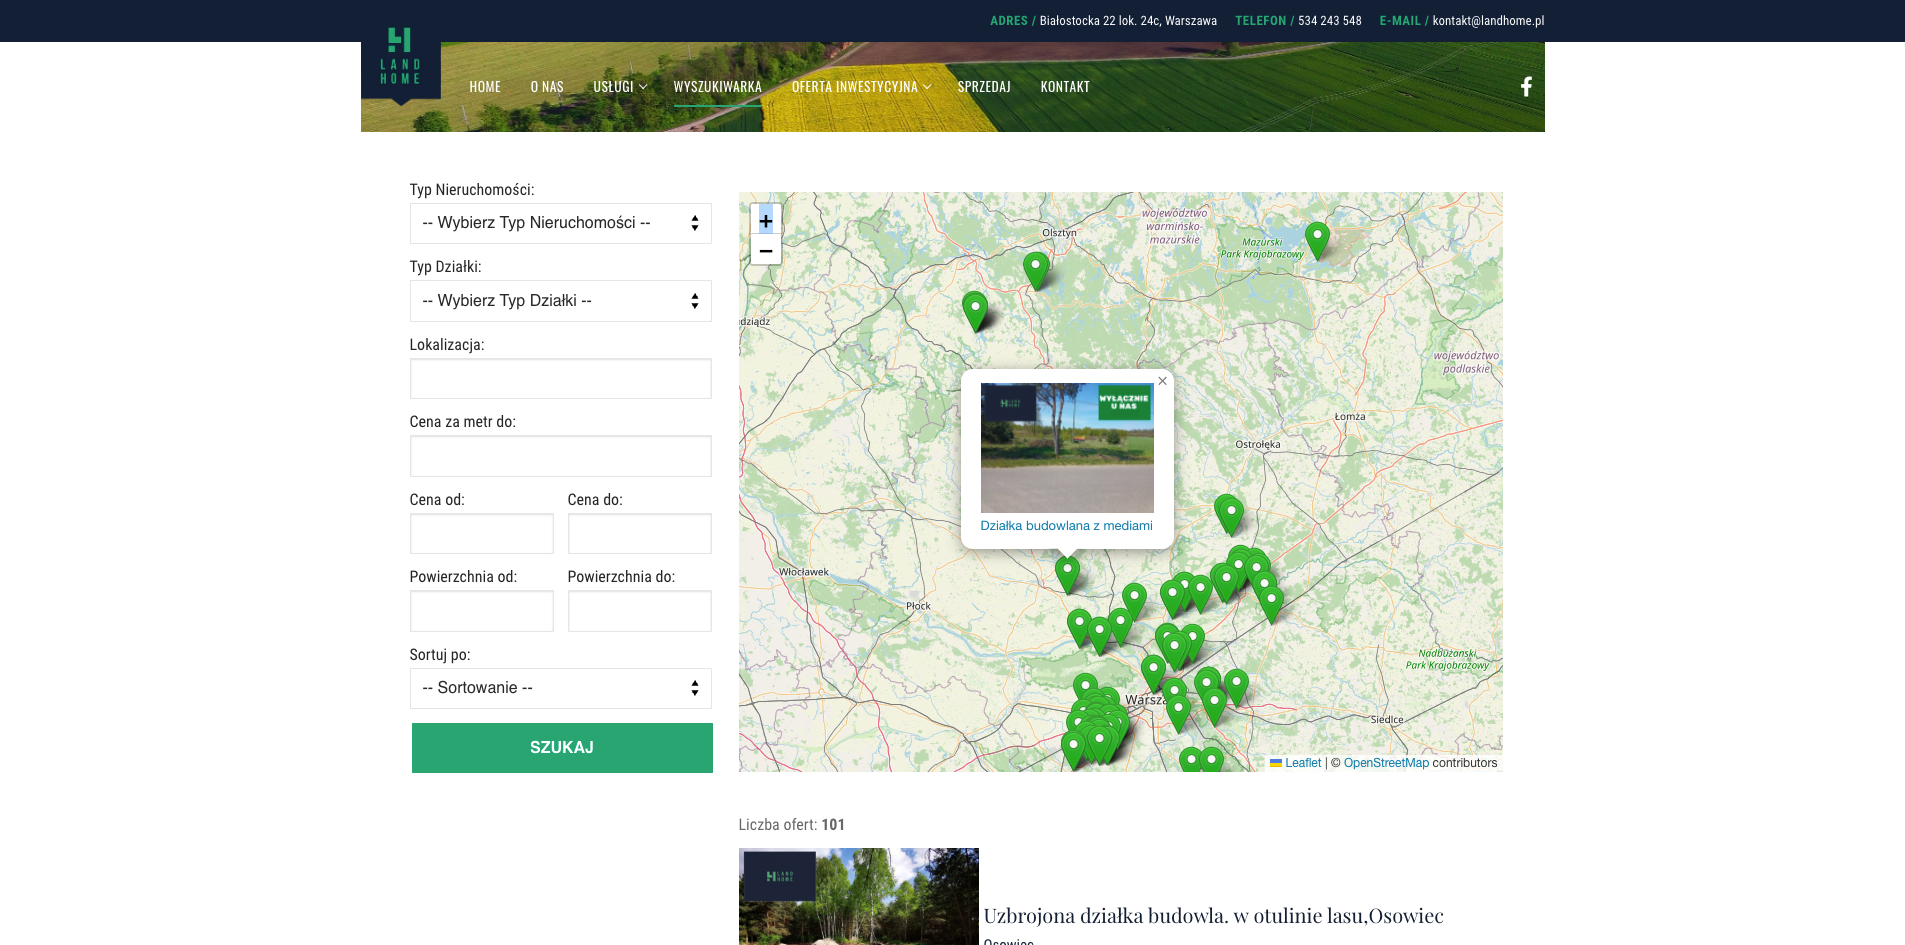This screenshot has height=945, width=1905.
Task: Open the Typ Nieruchomości dropdown
Action: click(560, 223)
